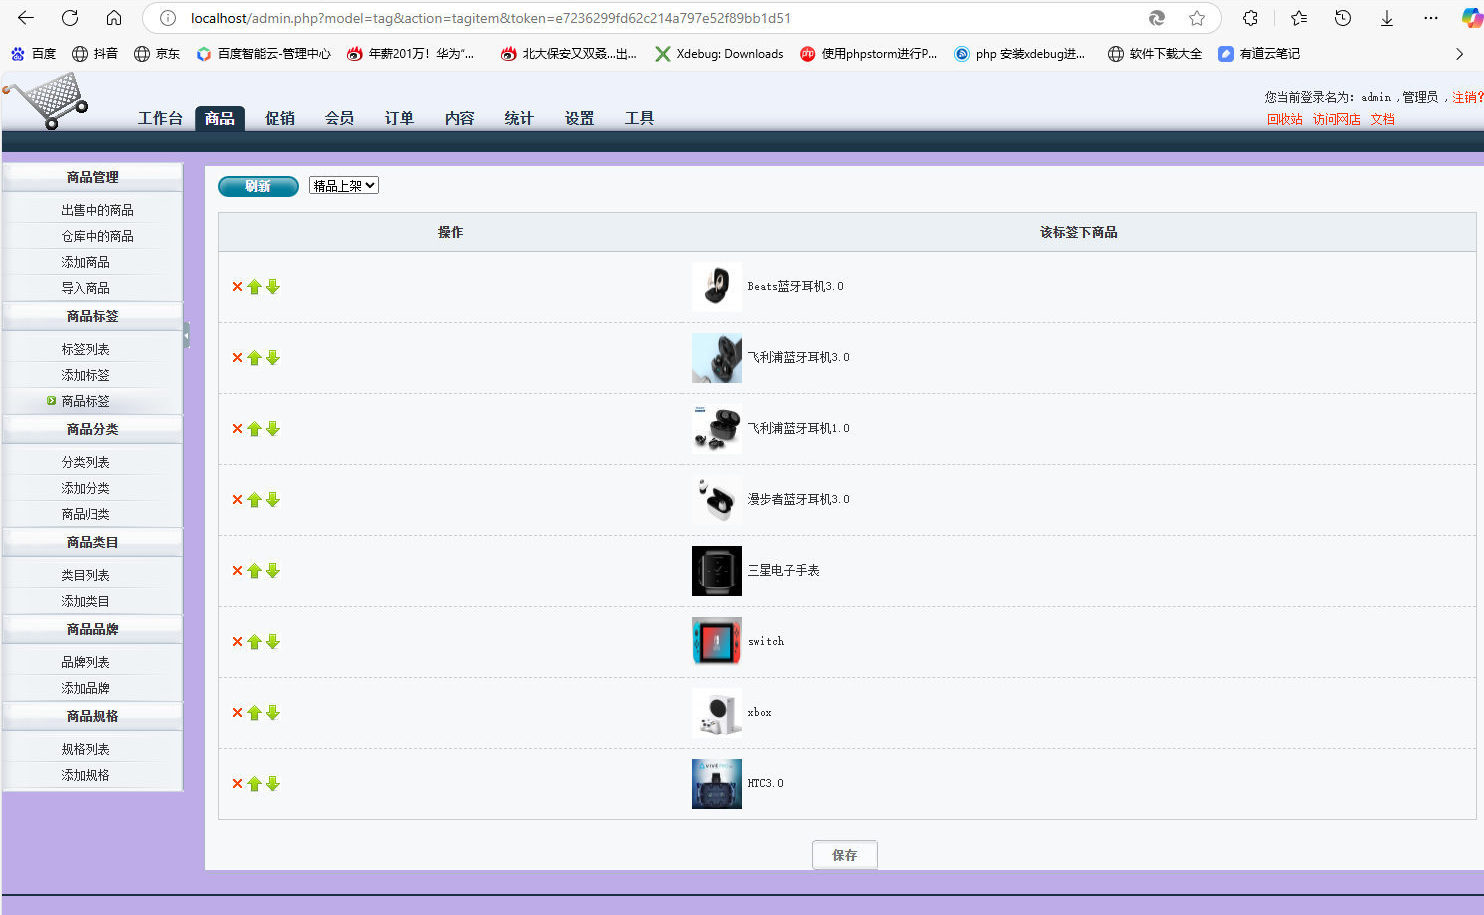Delete the Beats蓝牙耳机3.0 row with red X
This screenshot has height=915, width=1484.
pos(237,287)
